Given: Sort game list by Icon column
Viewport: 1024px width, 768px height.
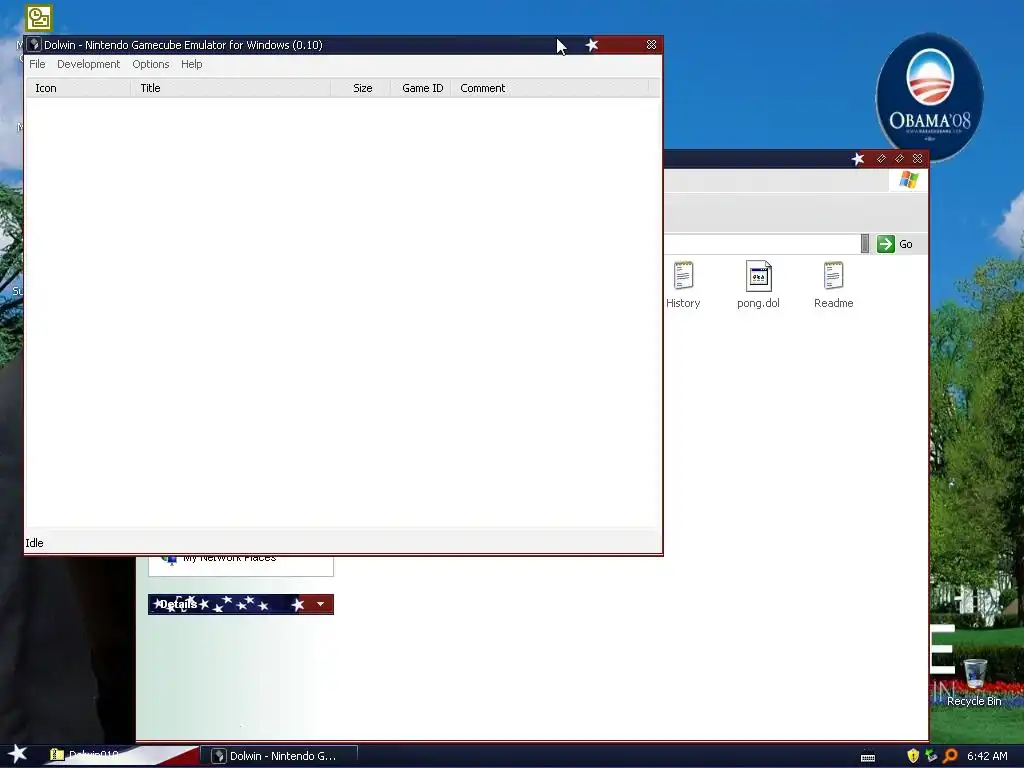Looking at the screenshot, I should pyautogui.click(x=78, y=88).
